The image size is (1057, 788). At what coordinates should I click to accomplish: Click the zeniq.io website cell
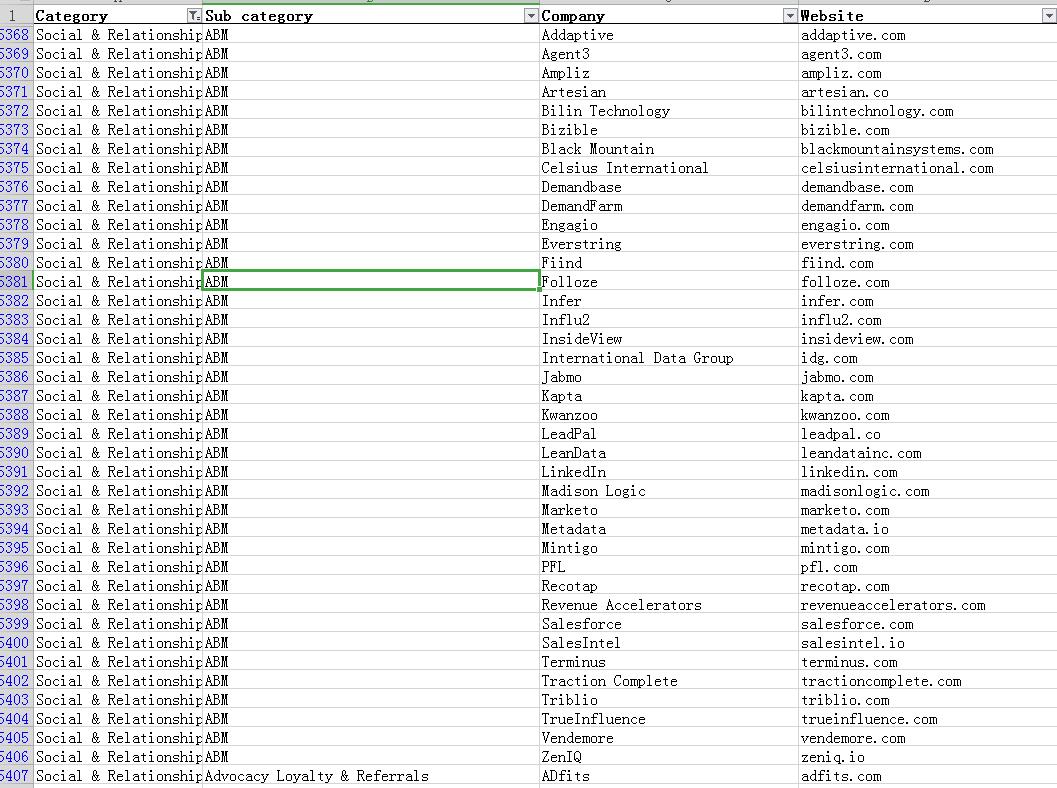(928, 757)
